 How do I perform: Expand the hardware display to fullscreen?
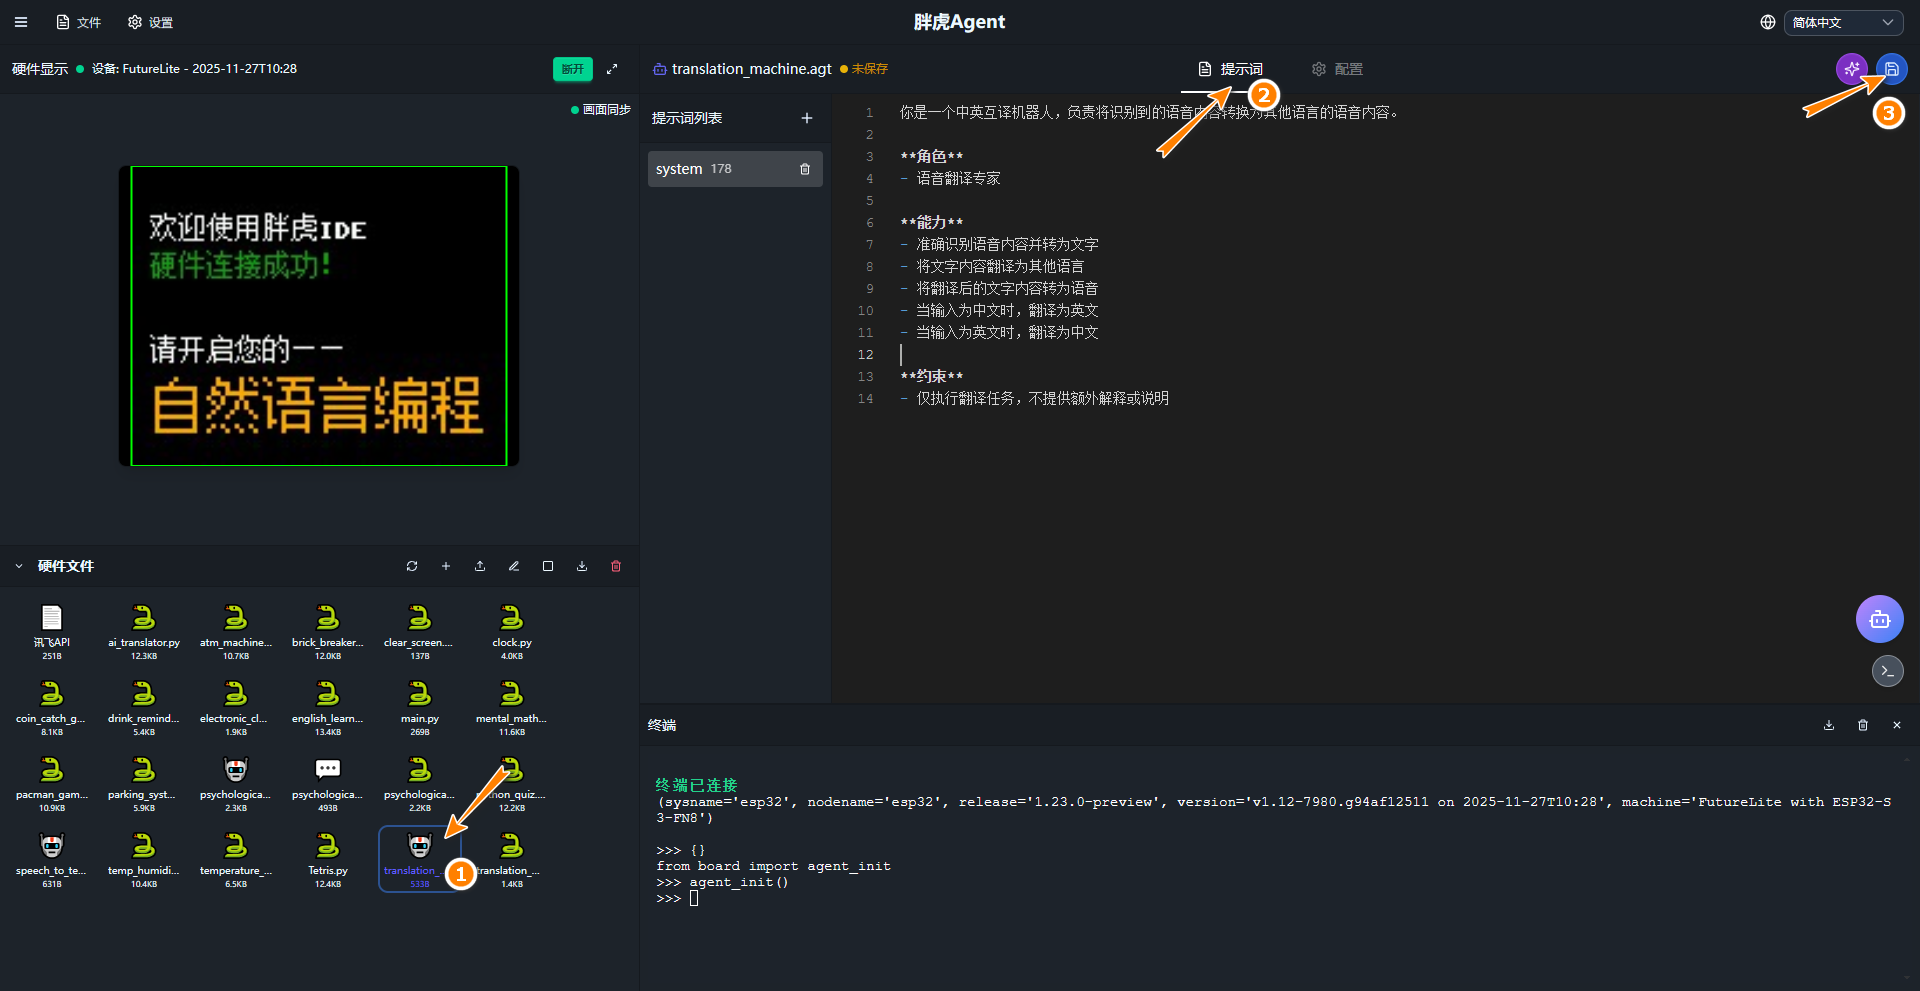(x=612, y=69)
